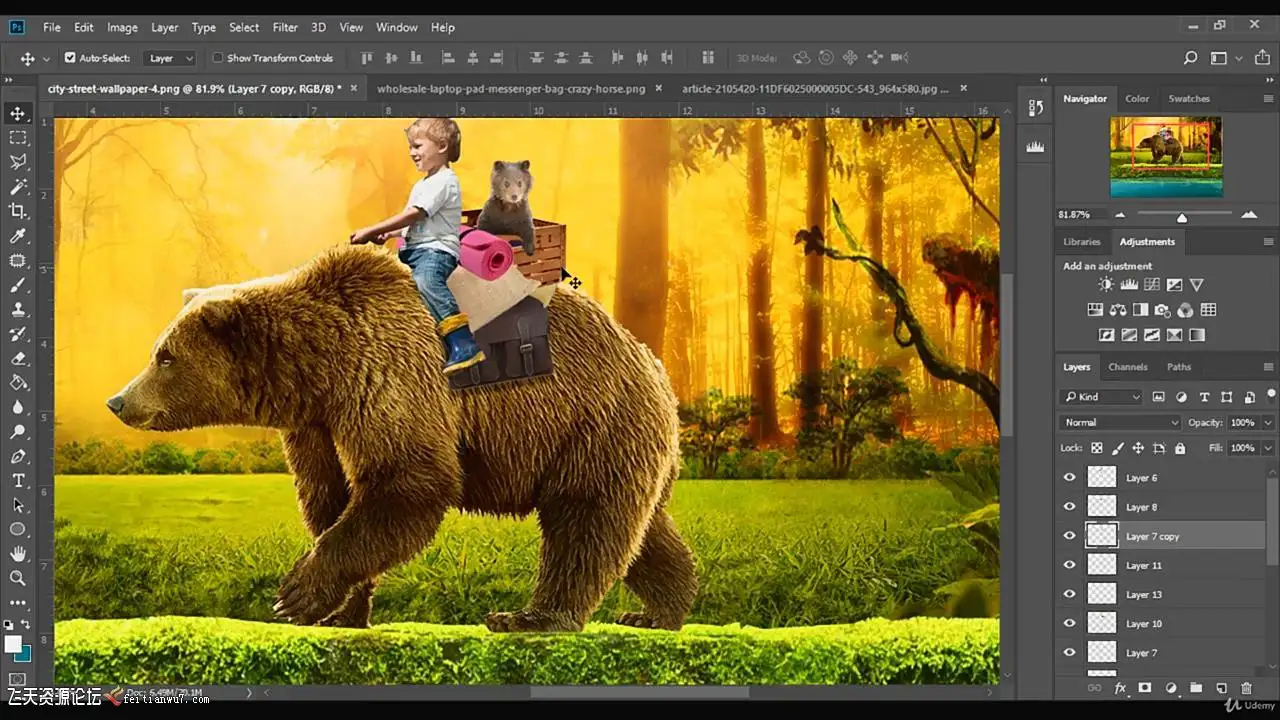Screen dimensions: 1280x720
Task: Select the Eyedropper tool
Action: coord(18,236)
